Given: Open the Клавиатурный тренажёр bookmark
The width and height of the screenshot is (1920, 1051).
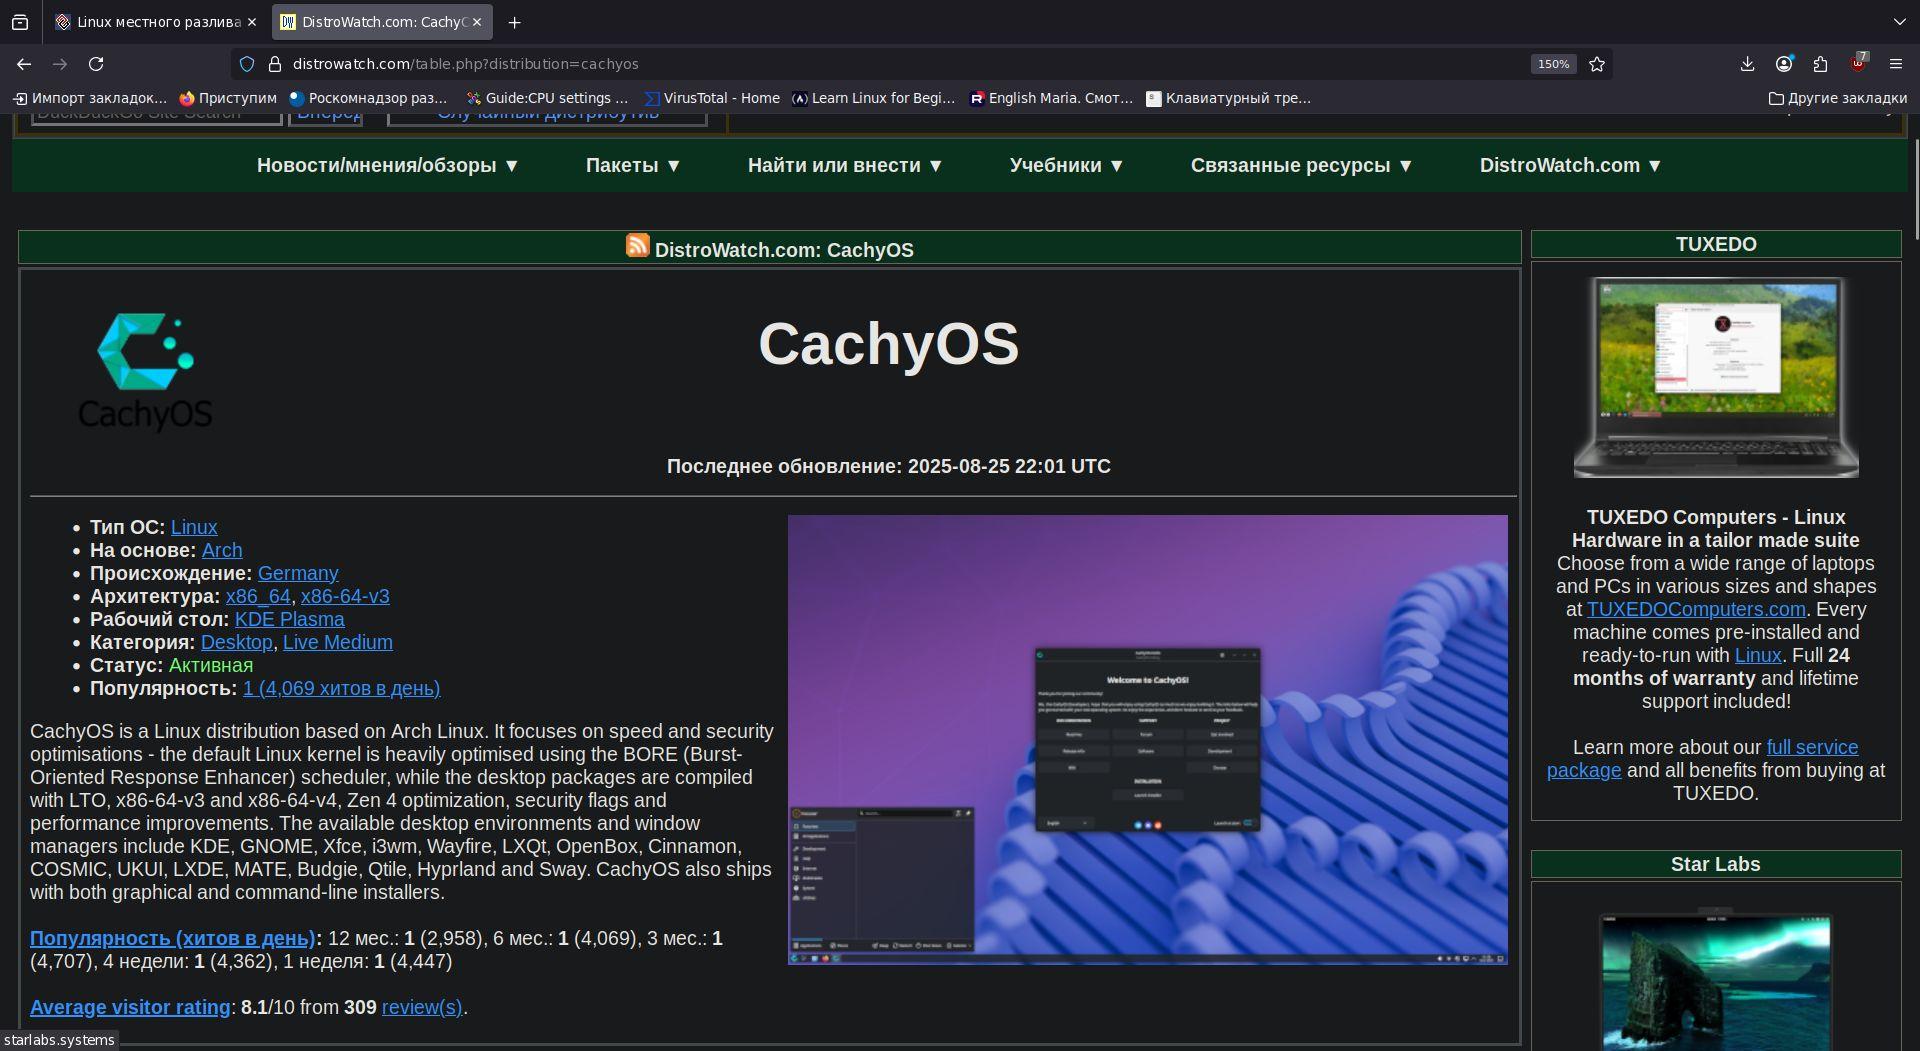Looking at the screenshot, I should pyautogui.click(x=1228, y=98).
